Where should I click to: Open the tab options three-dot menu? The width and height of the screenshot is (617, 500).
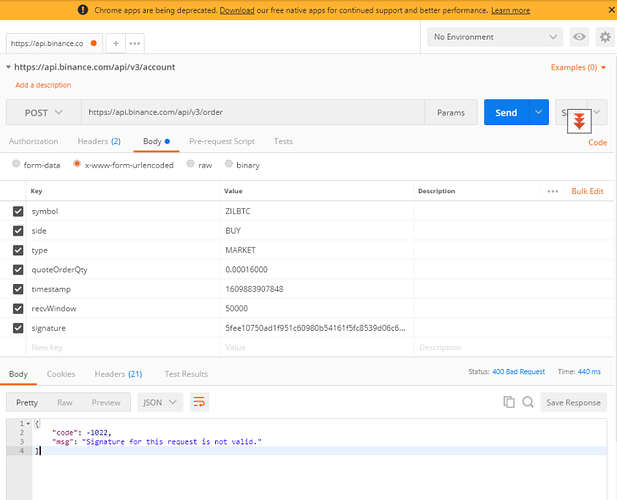point(135,44)
